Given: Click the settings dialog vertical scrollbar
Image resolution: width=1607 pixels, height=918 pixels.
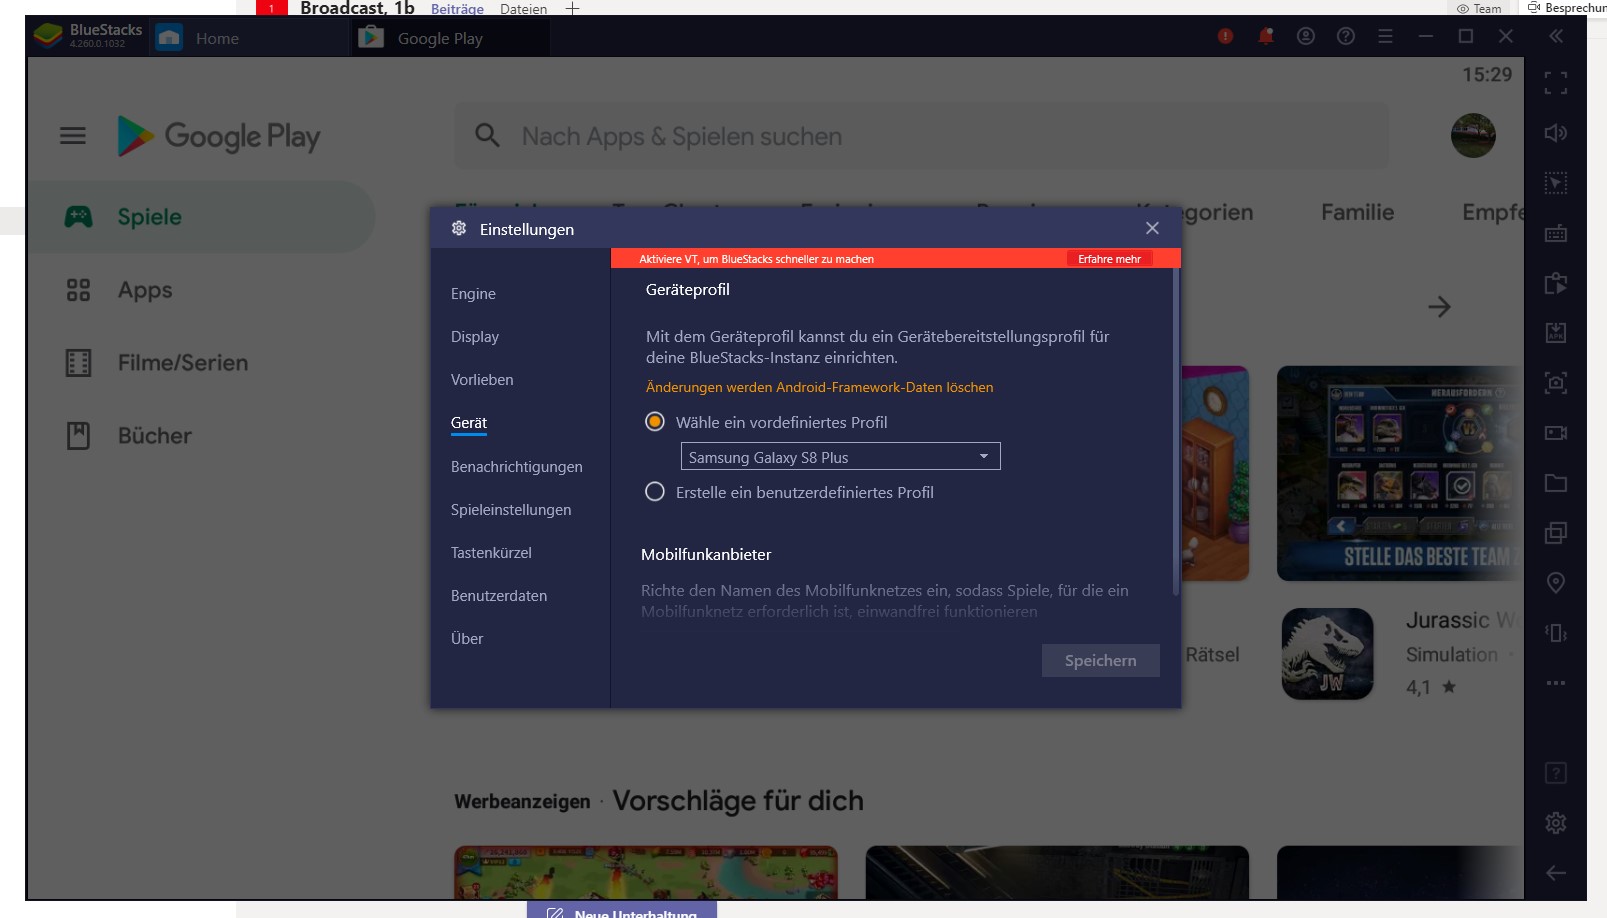Looking at the screenshot, I should coord(1175,430).
